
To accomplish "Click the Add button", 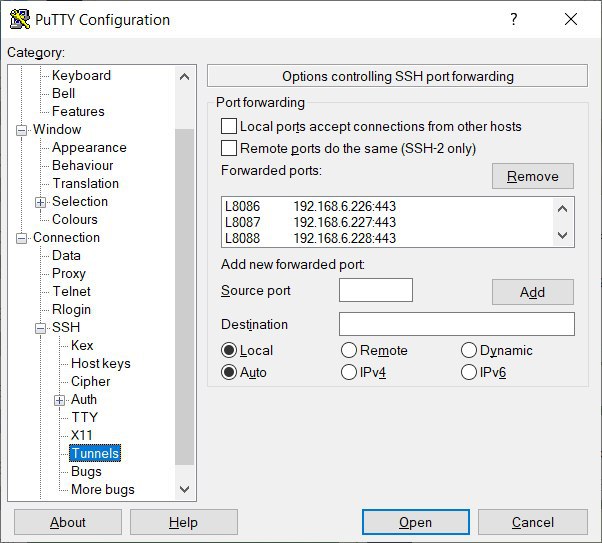I will pos(533,292).
